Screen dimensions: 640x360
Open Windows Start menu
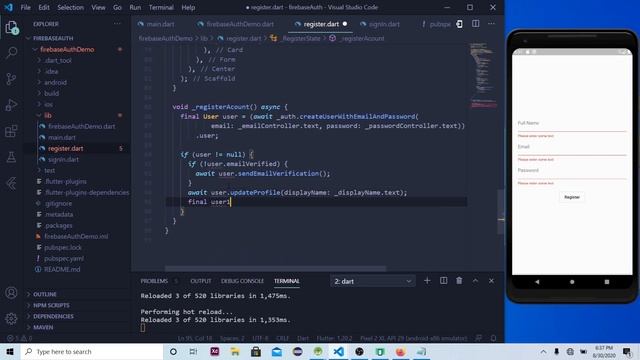point(10,351)
